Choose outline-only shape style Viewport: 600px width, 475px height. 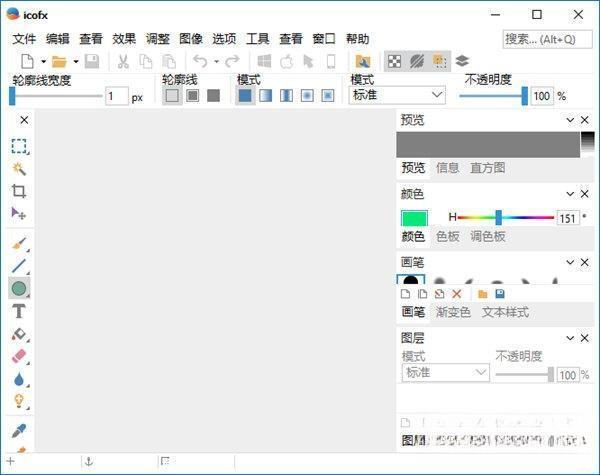[x=172, y=96]
